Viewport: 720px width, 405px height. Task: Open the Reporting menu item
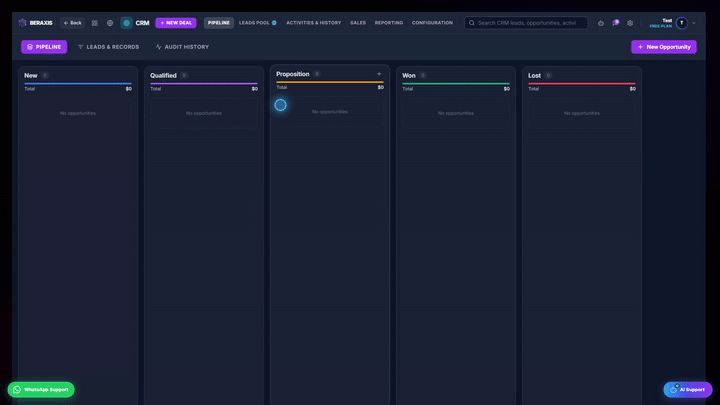click(388, 22)
